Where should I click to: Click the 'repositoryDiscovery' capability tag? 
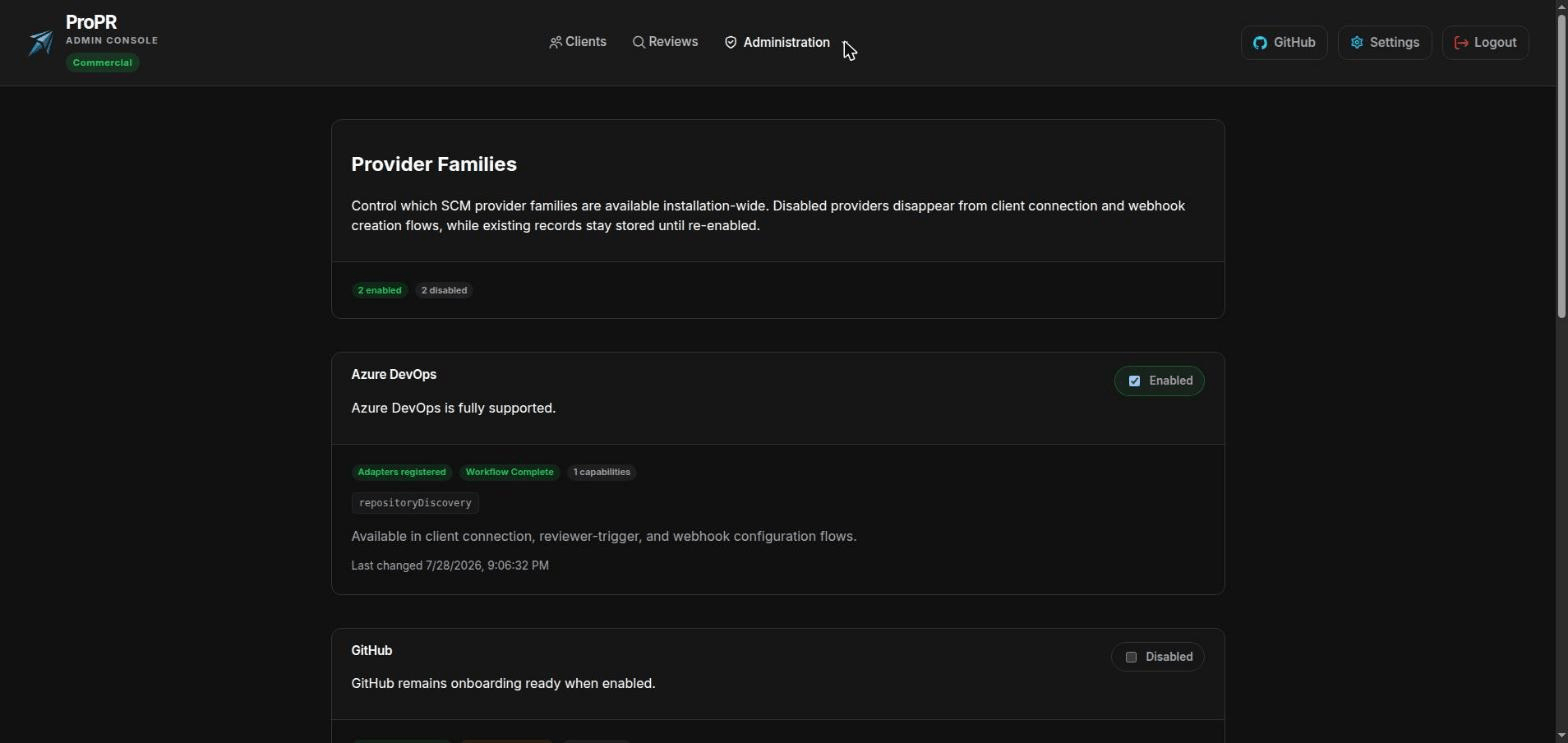pos(415,503)
